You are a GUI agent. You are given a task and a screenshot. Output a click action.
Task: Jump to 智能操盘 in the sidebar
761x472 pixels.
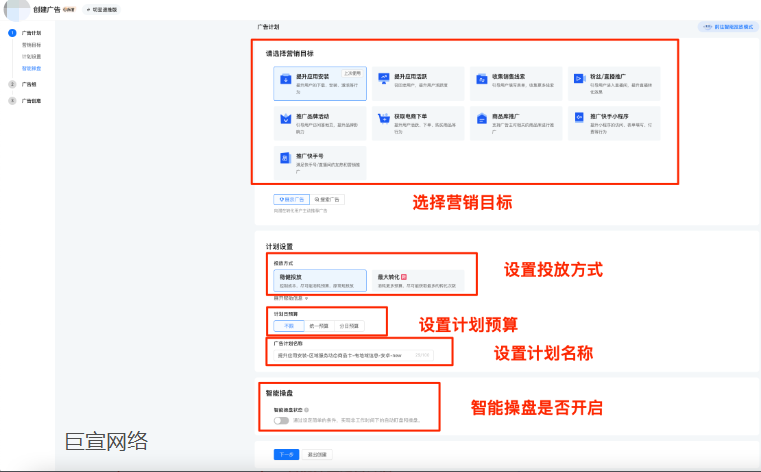pos(32,68)
